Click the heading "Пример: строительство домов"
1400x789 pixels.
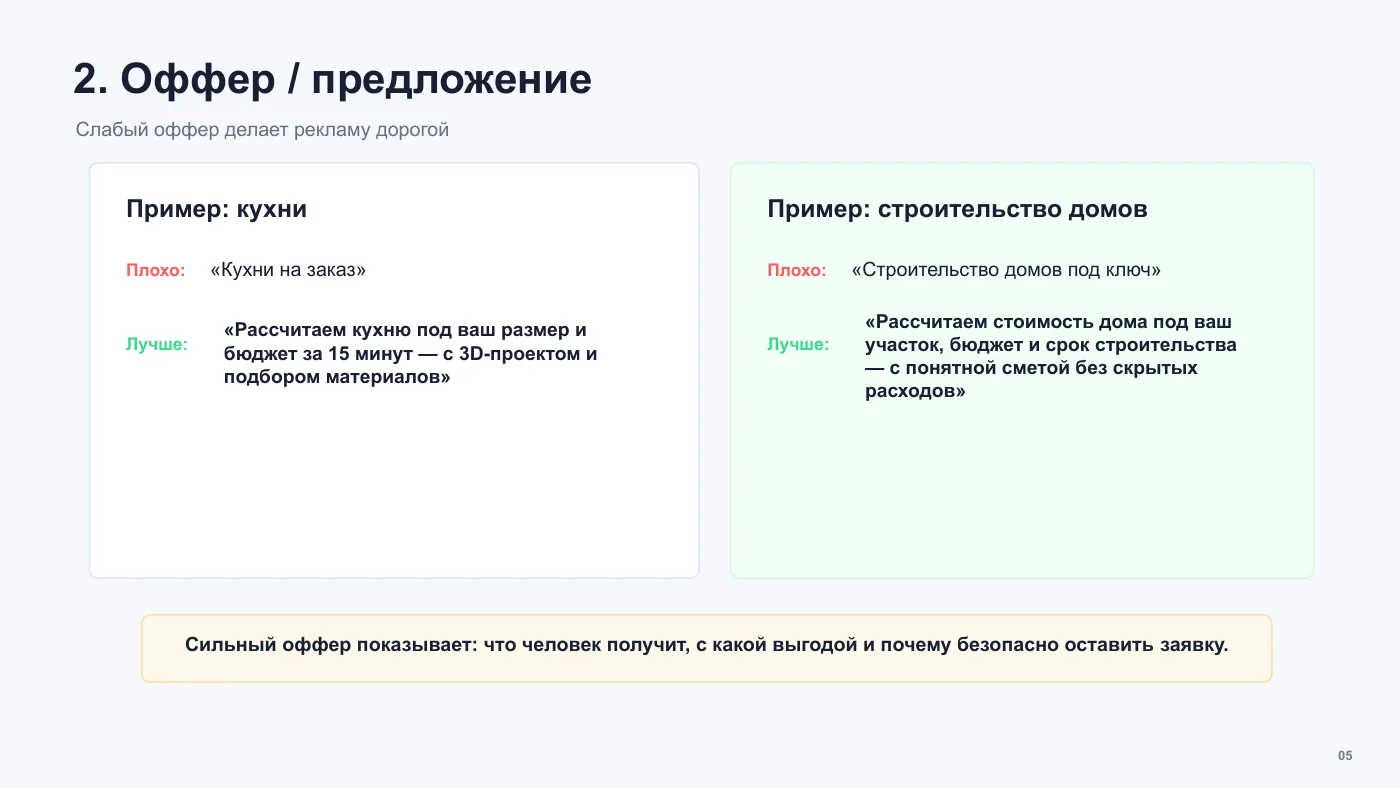957,209
